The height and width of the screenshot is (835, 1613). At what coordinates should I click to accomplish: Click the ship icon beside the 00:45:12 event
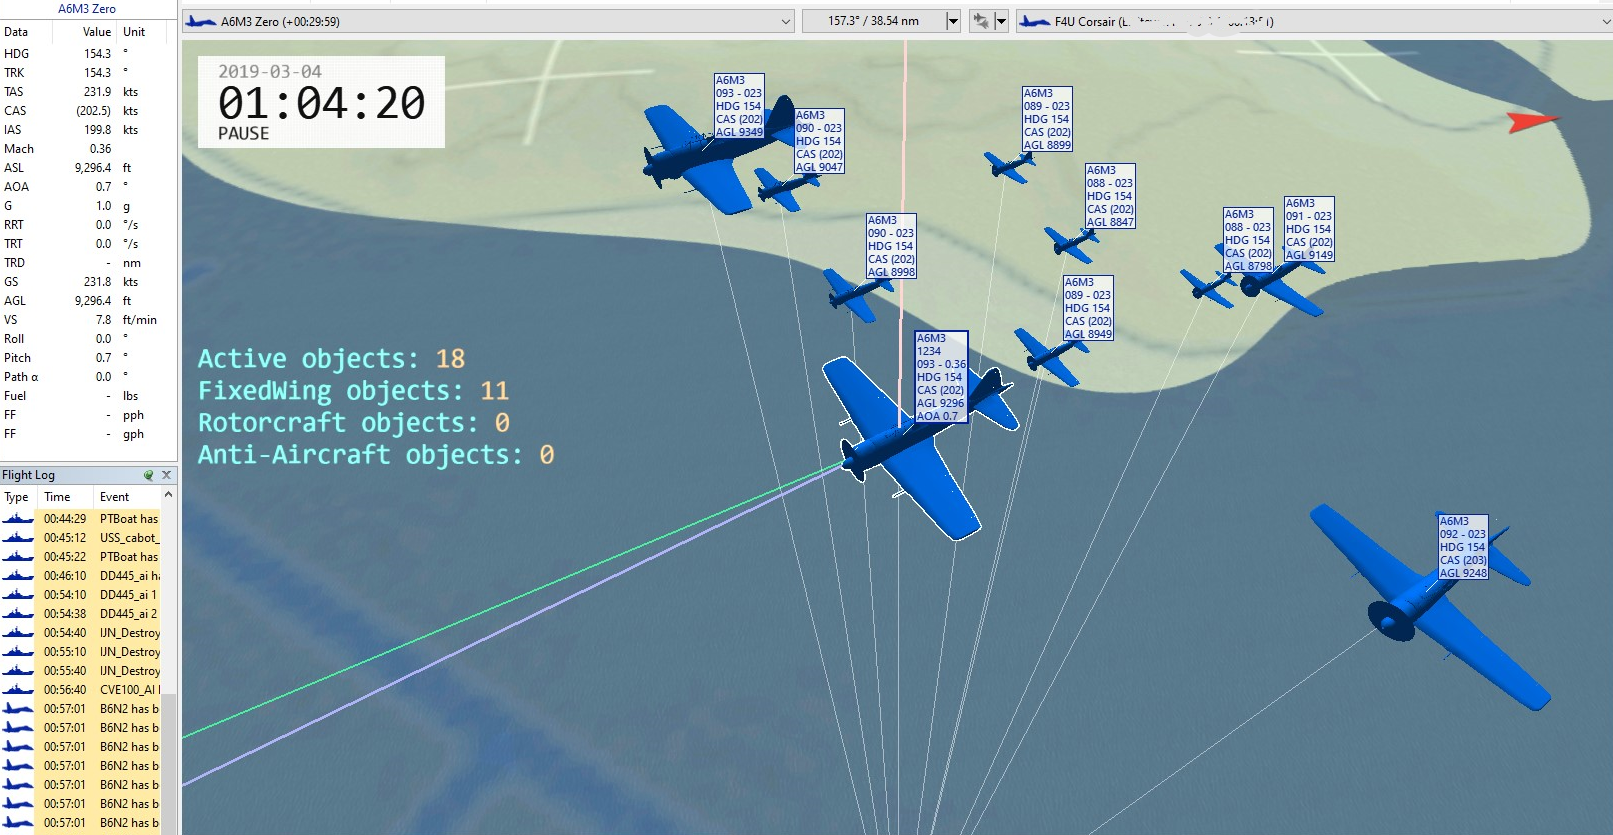(17, 537)
